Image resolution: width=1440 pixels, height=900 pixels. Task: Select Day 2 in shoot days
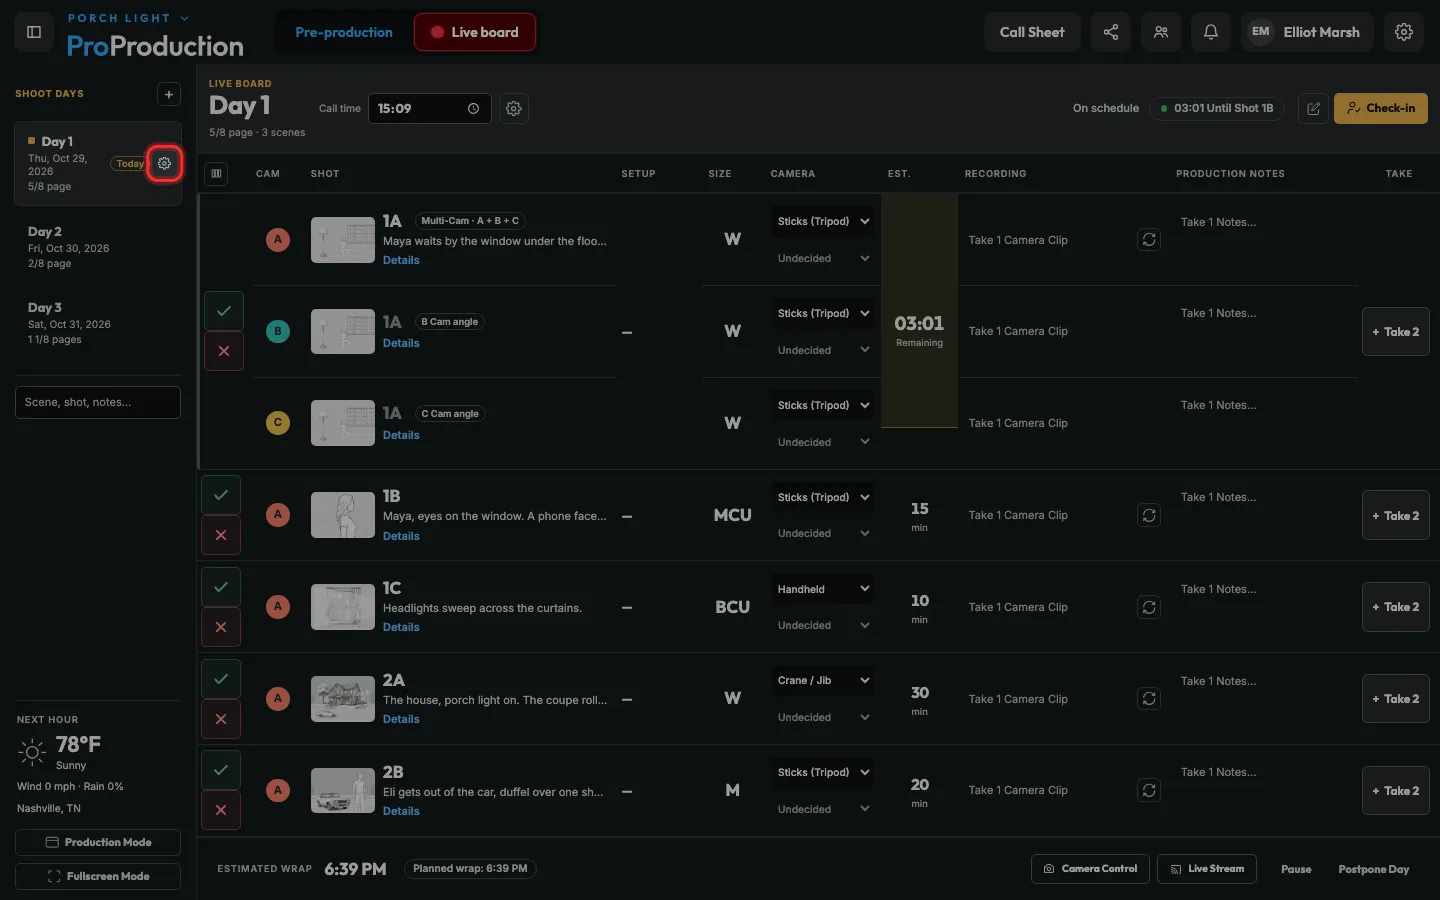click(x=98, y=247)
